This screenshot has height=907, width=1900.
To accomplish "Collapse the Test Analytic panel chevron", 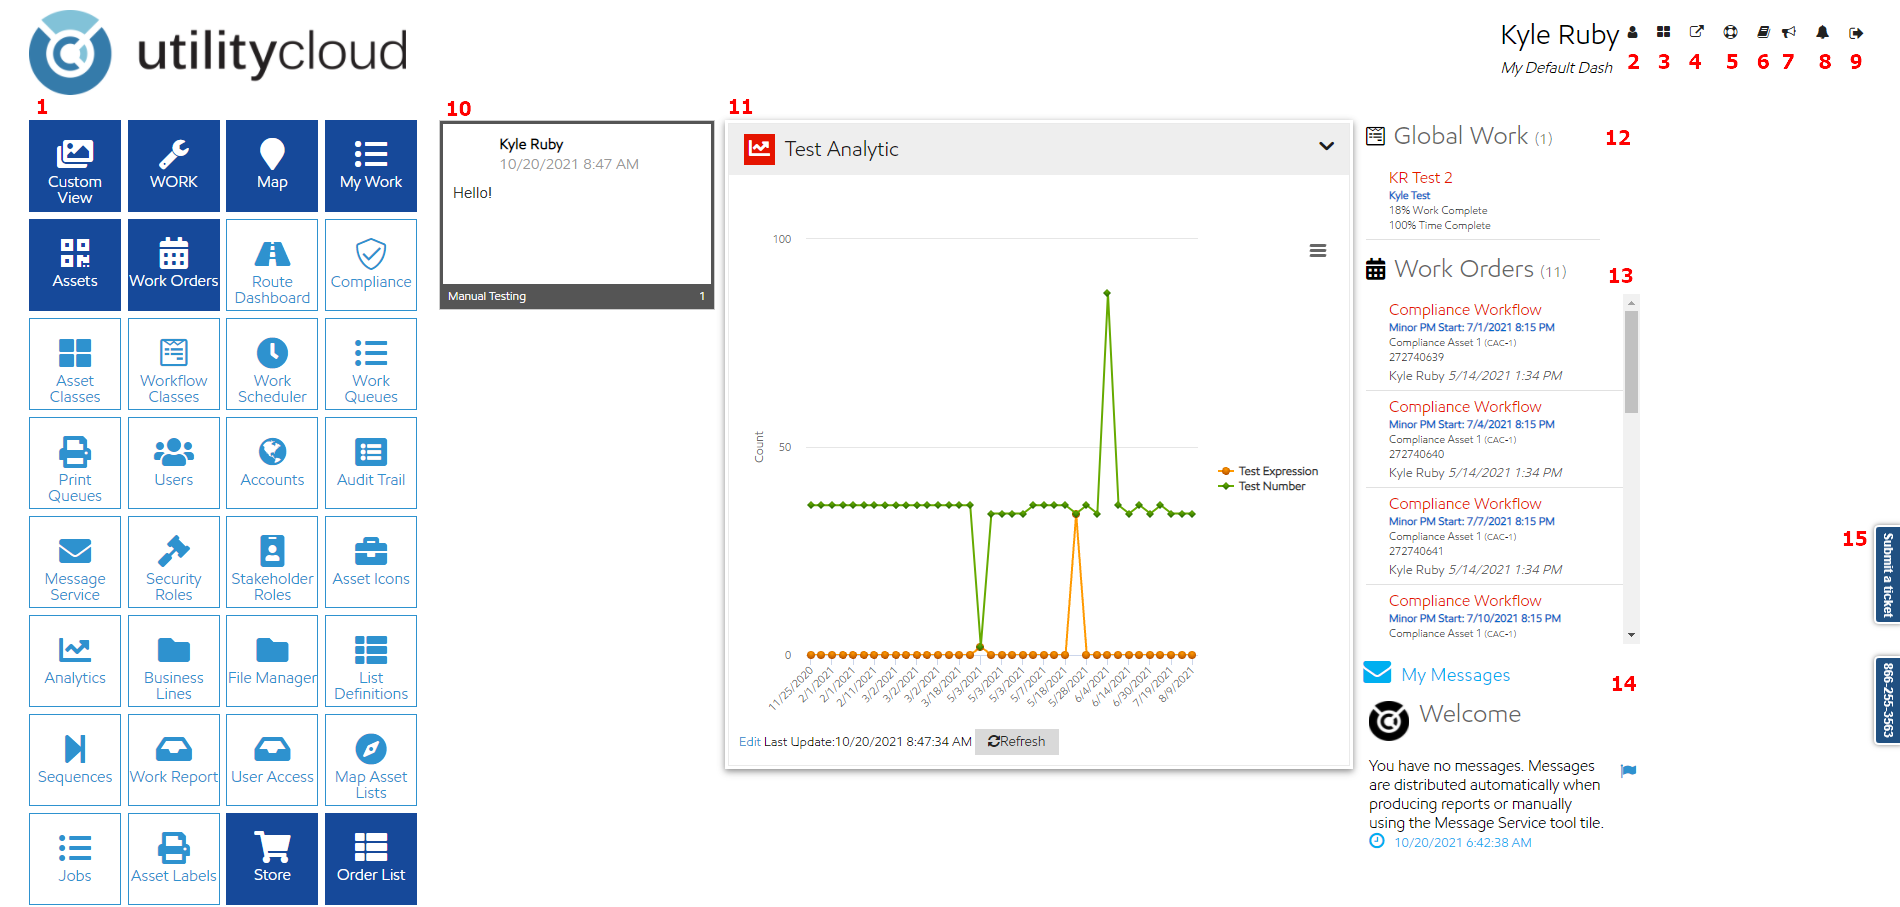I will tap(1326, 147).
